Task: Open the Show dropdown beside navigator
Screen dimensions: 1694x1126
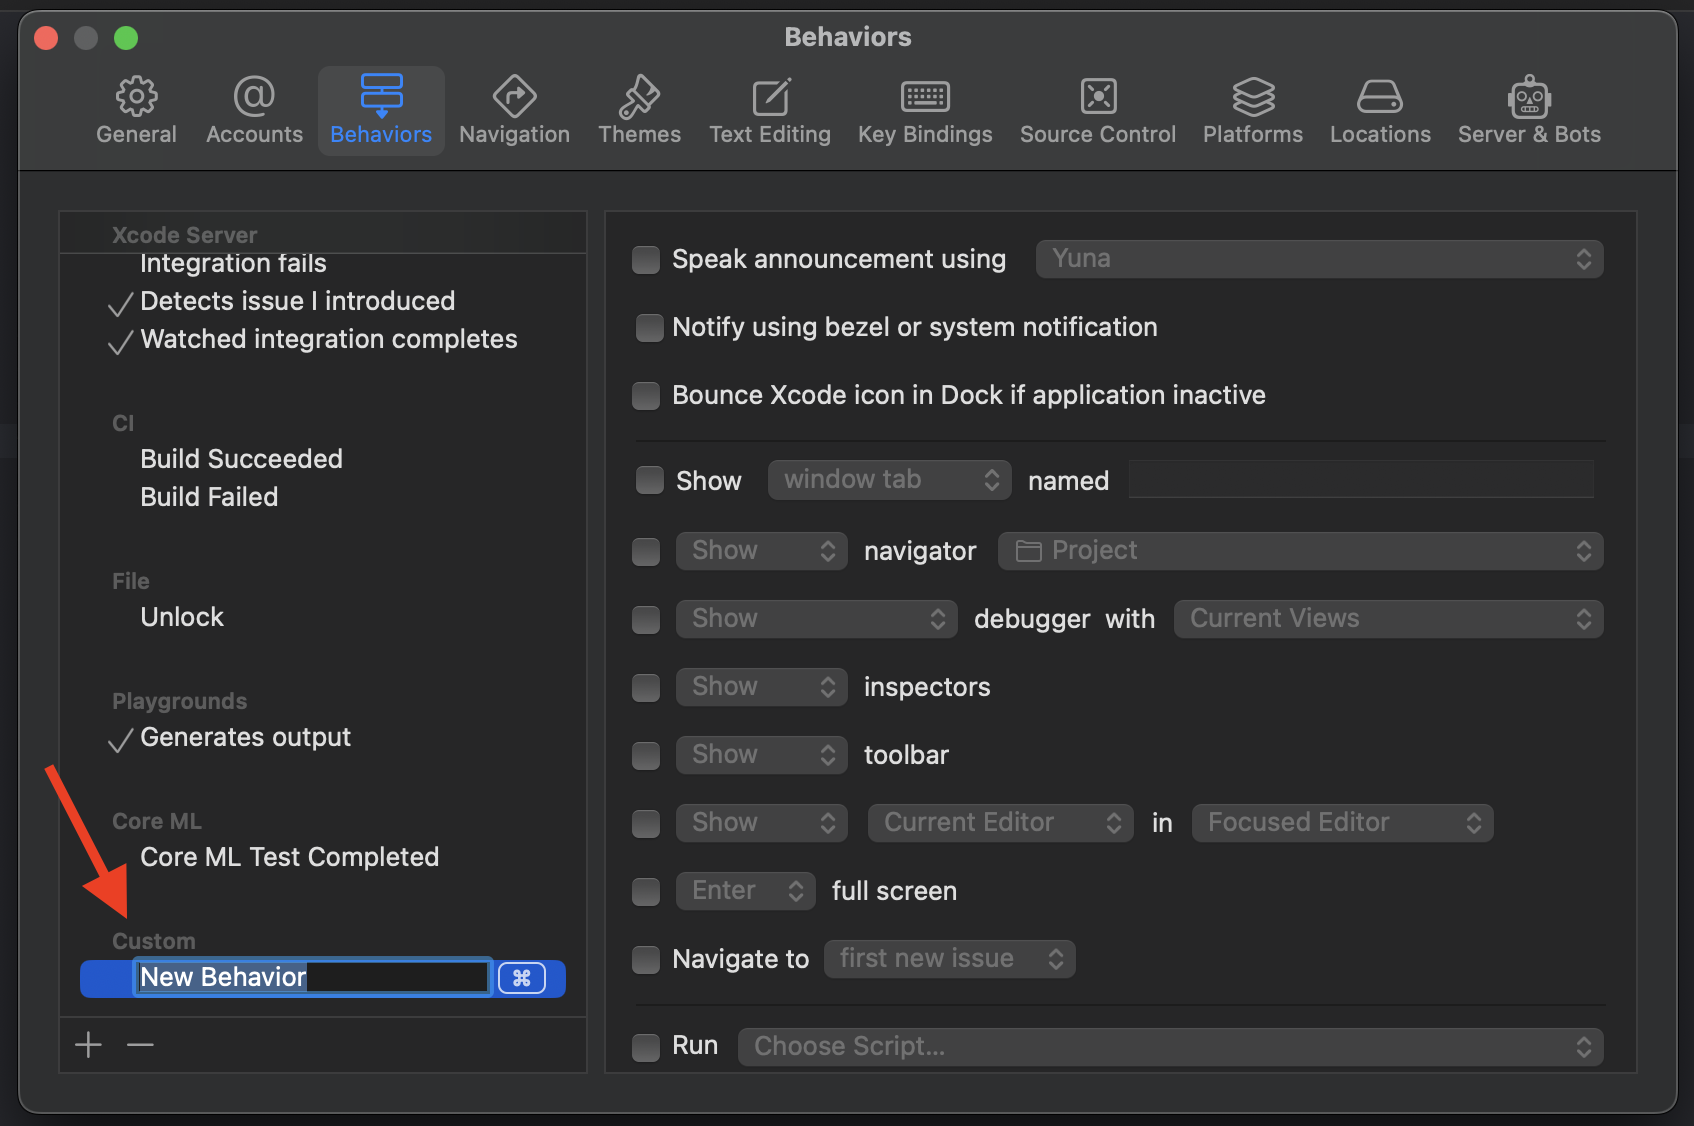Action: [761, 551]
